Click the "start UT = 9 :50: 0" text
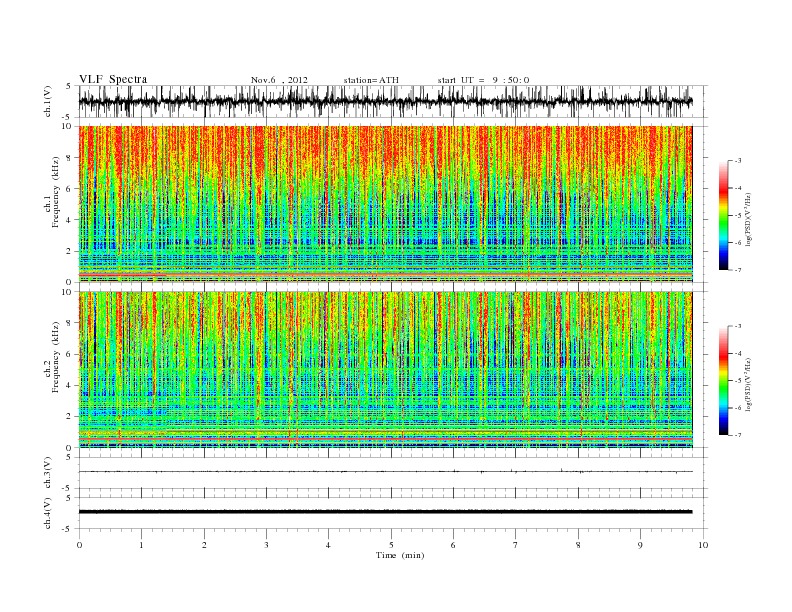Image resolution: width=792 pixels, height=612 pixels. coord(483,80)
